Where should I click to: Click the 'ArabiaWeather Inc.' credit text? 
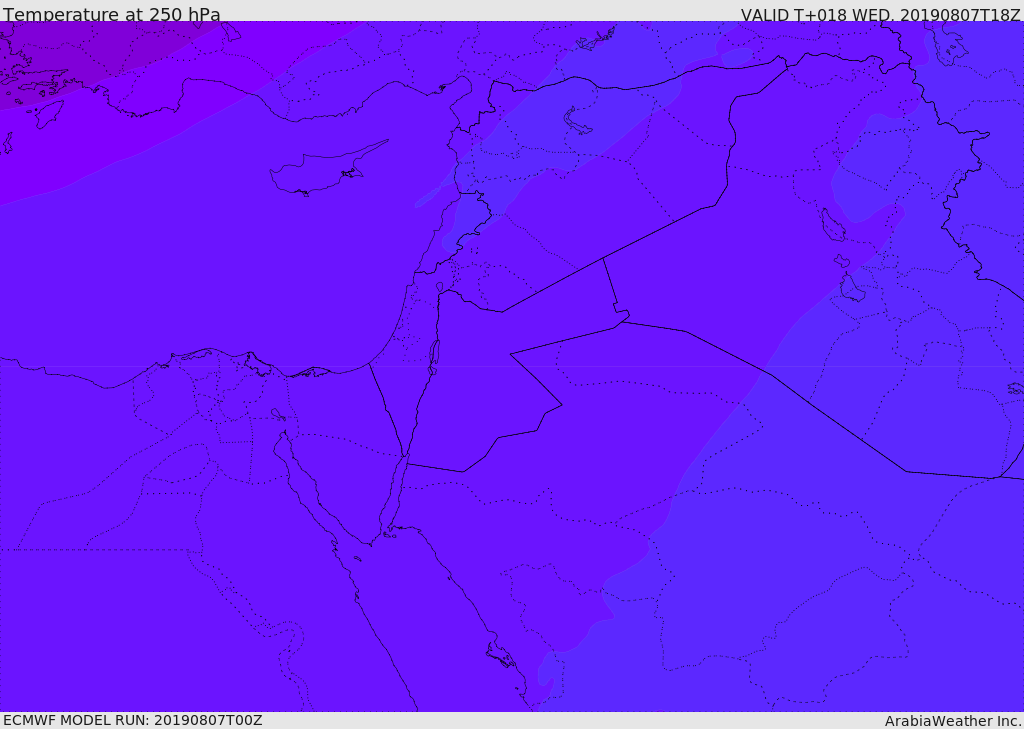click(x=953, y=721)
